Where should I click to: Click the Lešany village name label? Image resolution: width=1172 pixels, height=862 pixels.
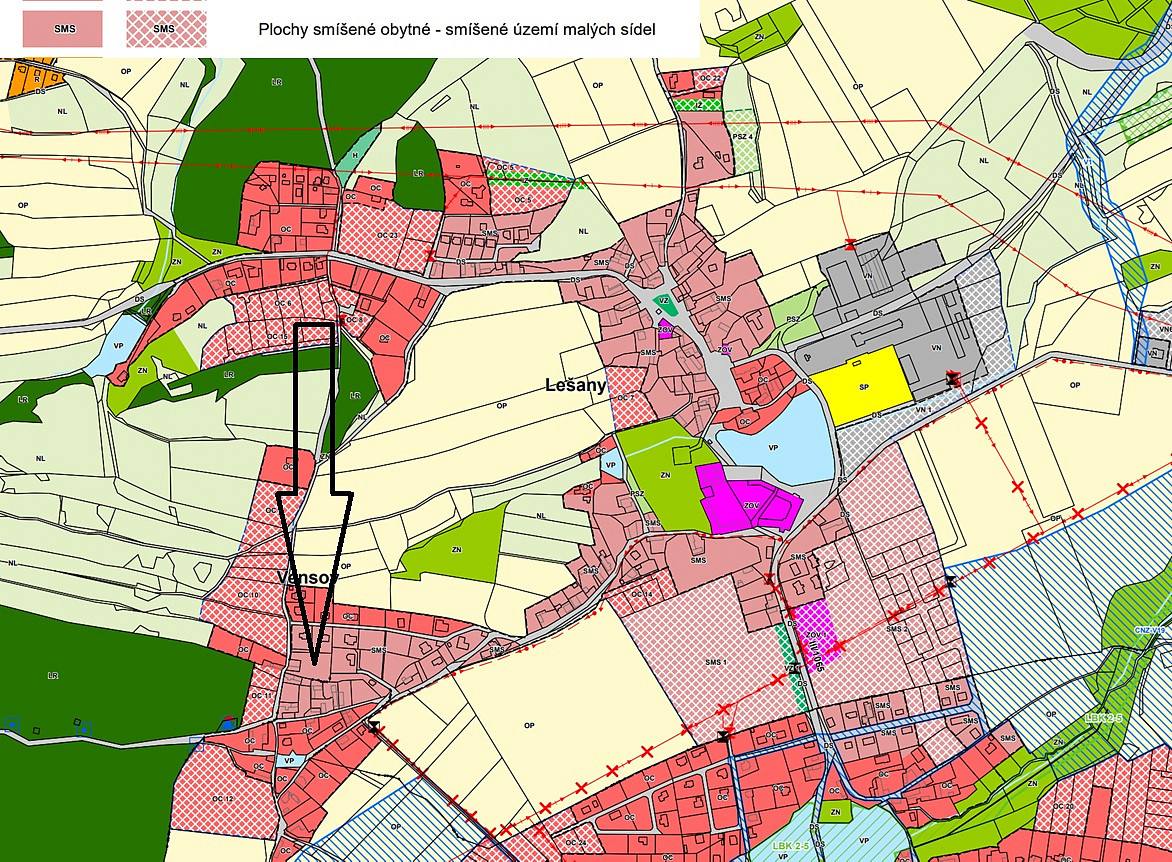point(576,385)
